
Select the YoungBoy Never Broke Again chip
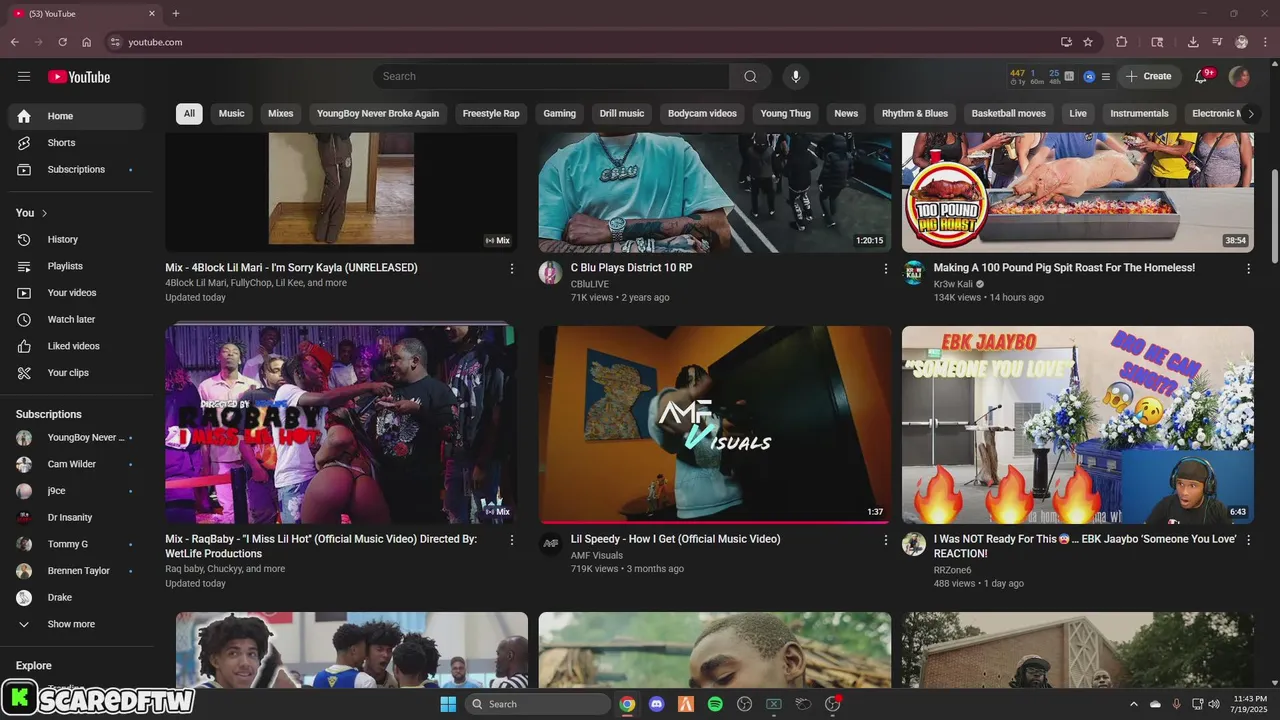pos(378,113)
